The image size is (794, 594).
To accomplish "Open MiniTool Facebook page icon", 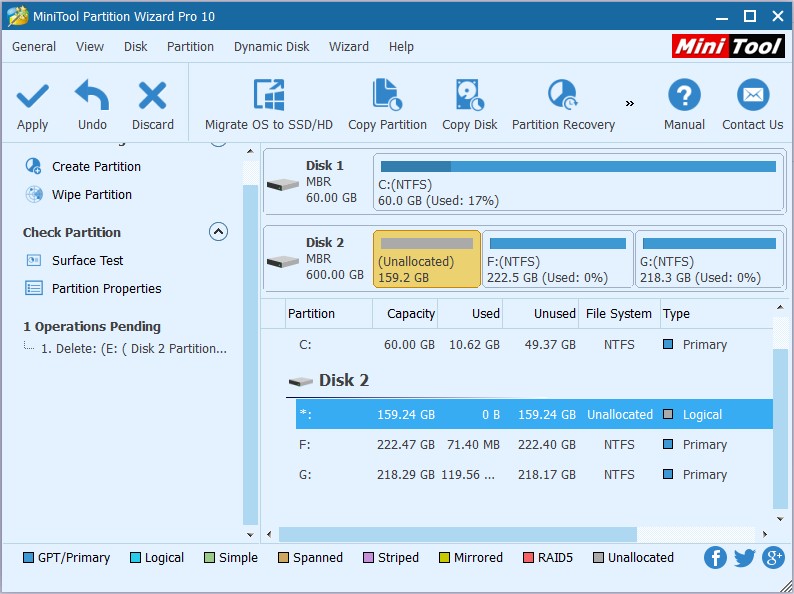I will click(x=715, y=558).
